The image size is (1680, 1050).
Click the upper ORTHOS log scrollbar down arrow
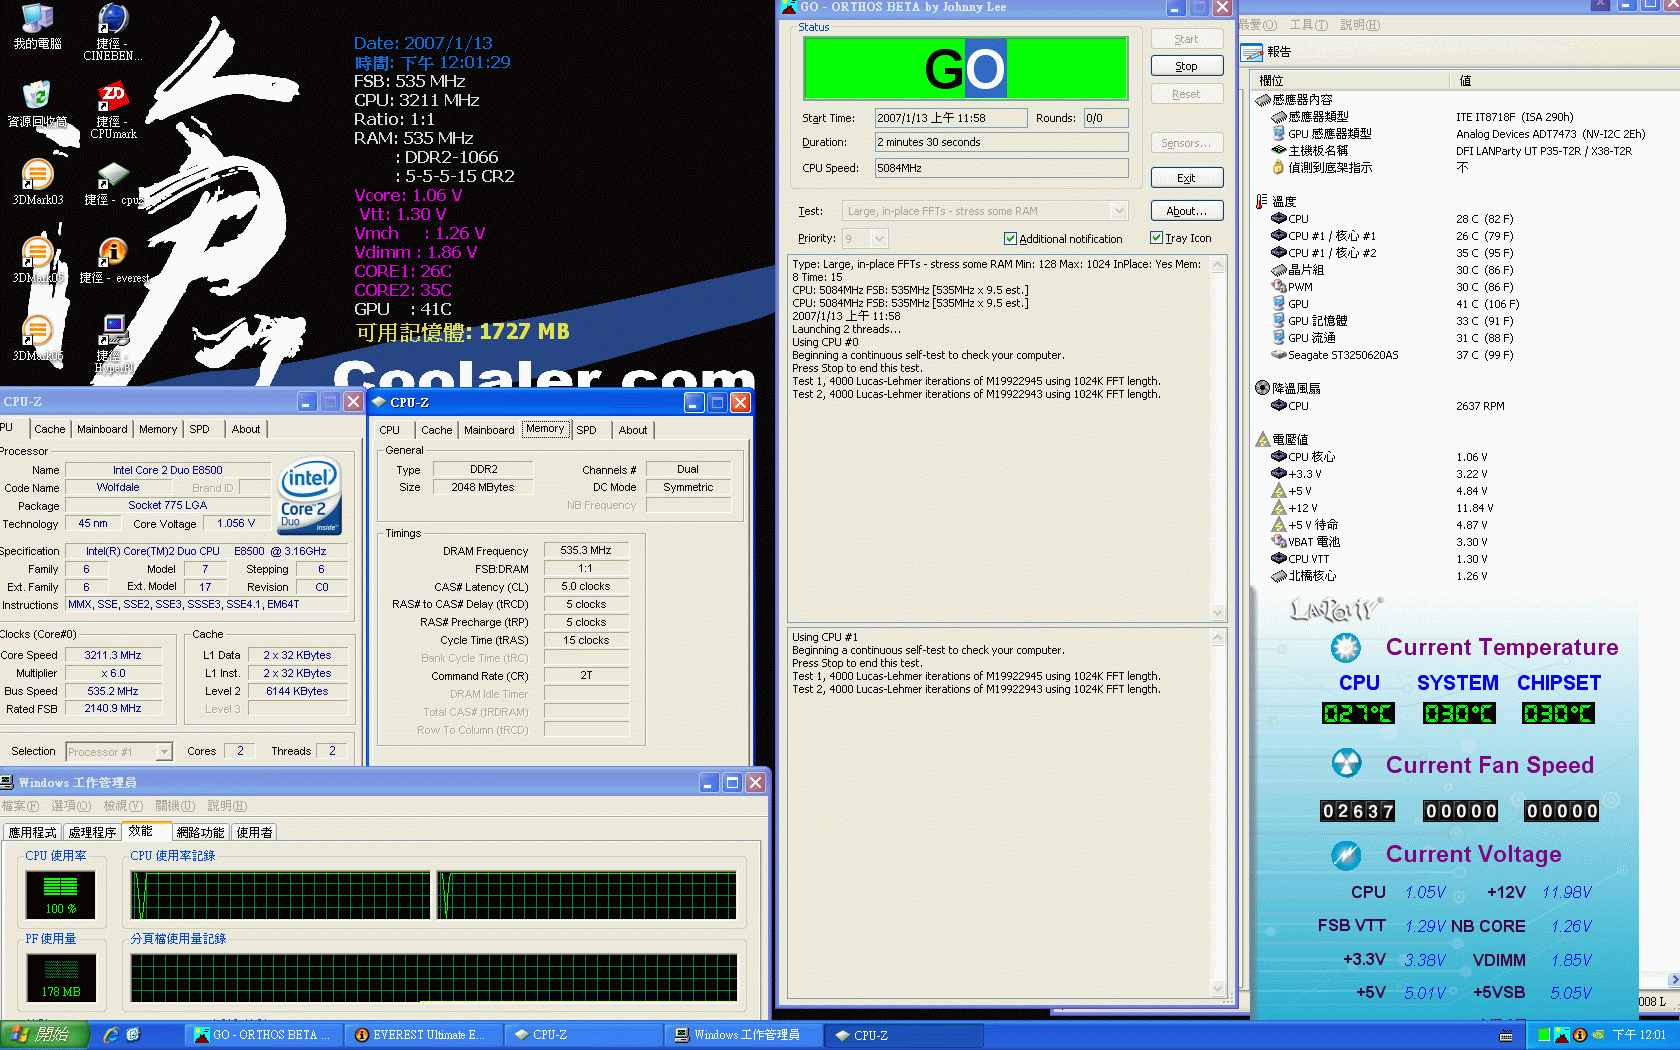1217,612
